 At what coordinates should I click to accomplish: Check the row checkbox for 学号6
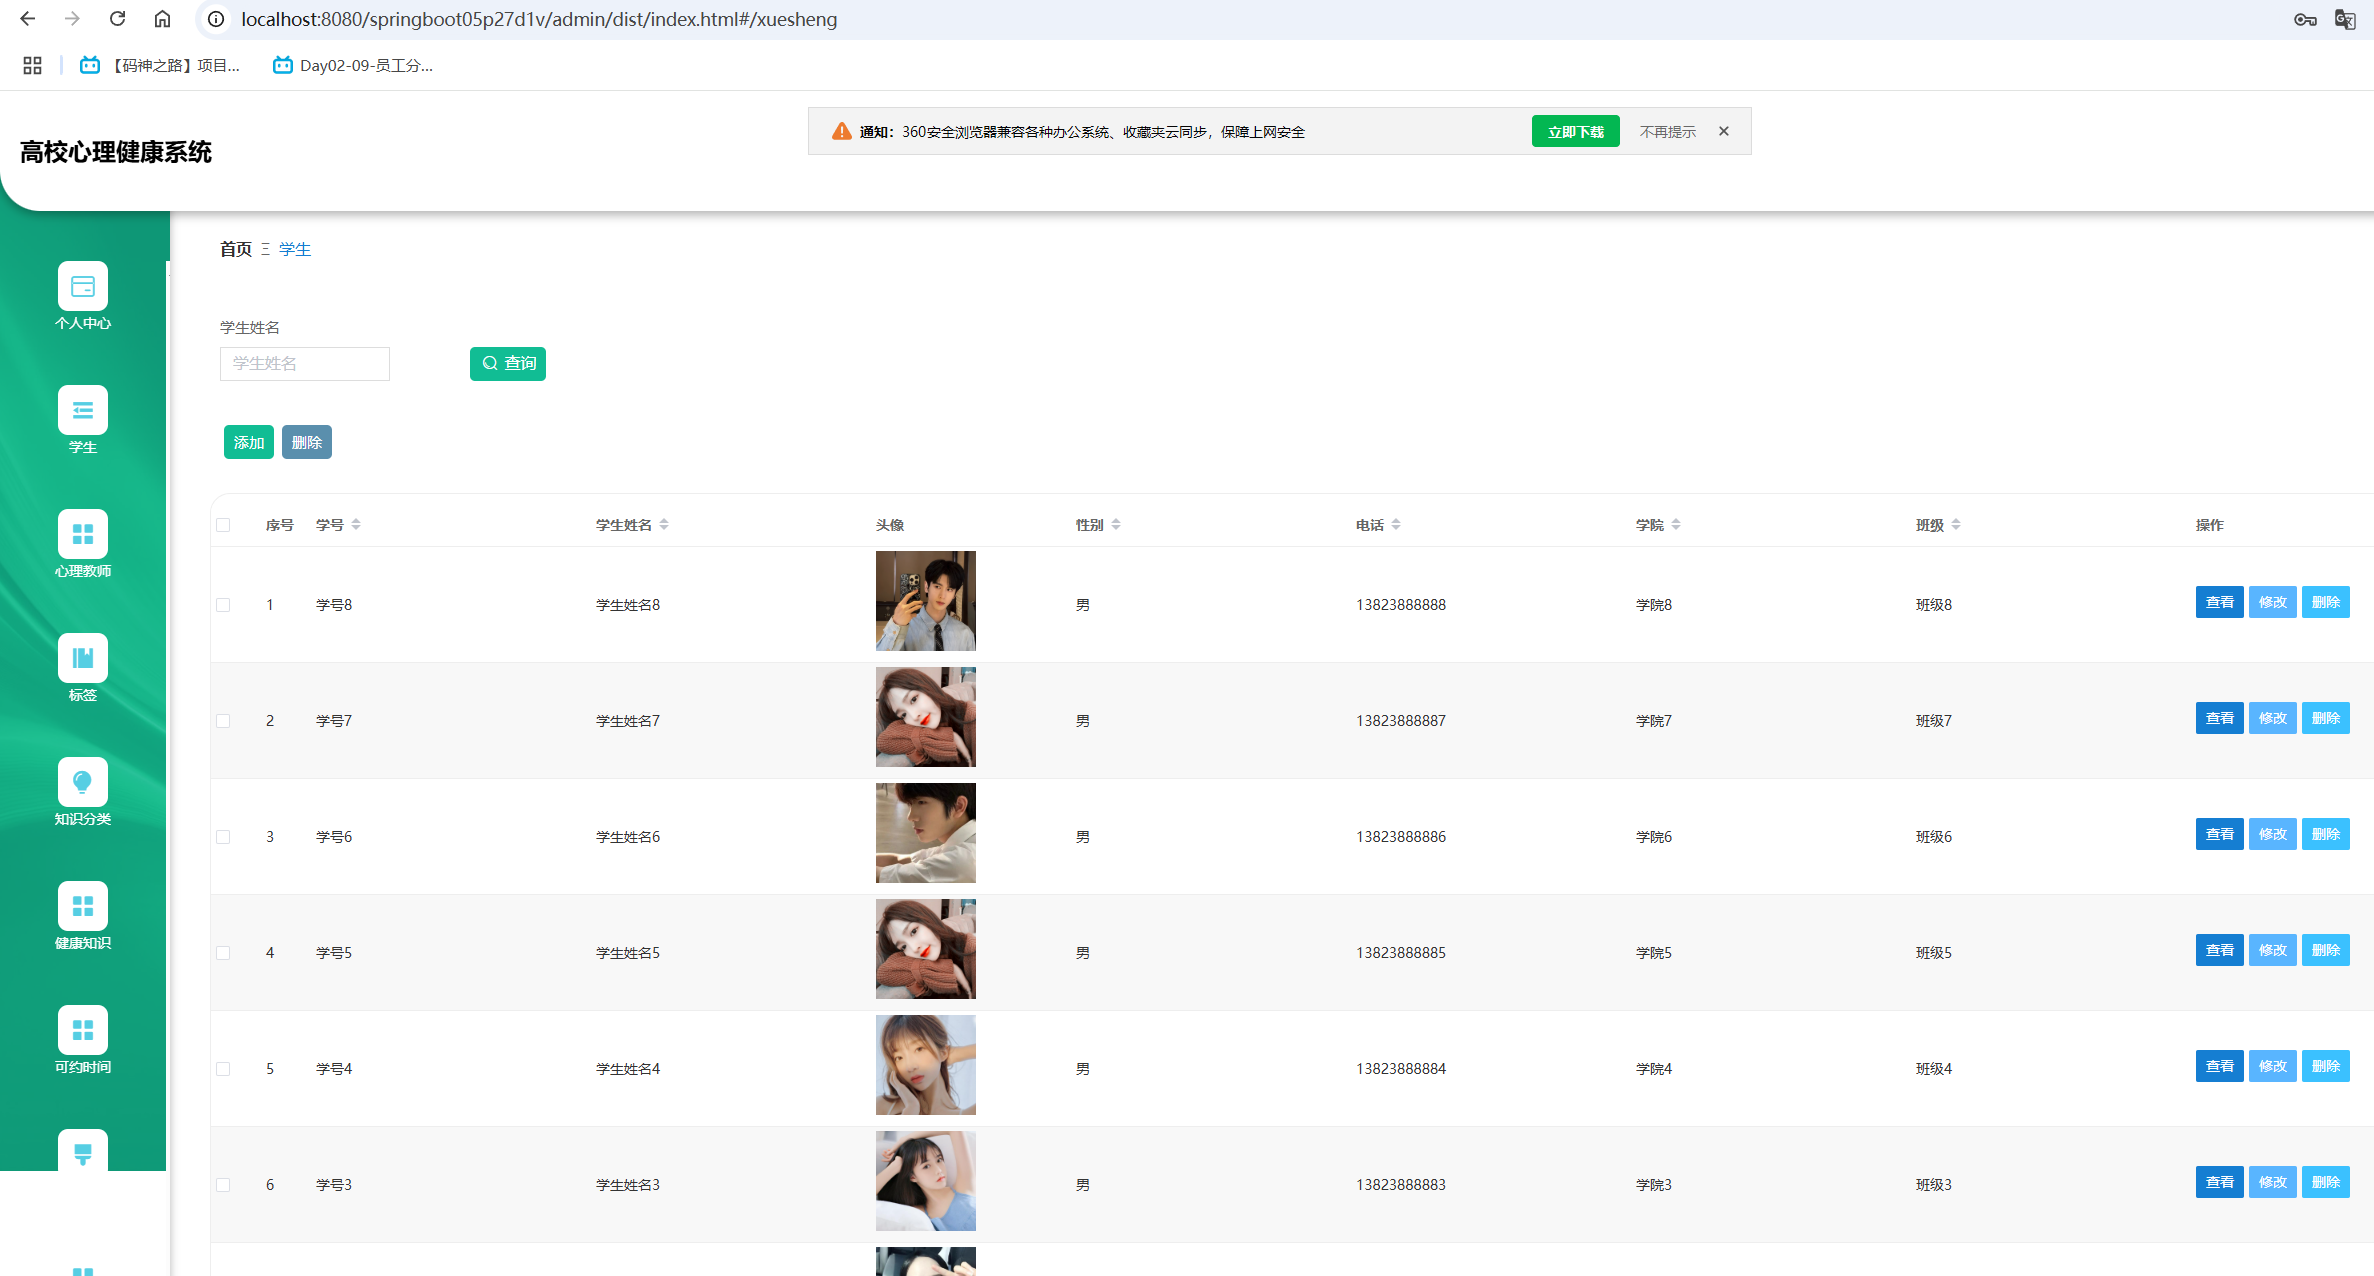click(223, 837)
